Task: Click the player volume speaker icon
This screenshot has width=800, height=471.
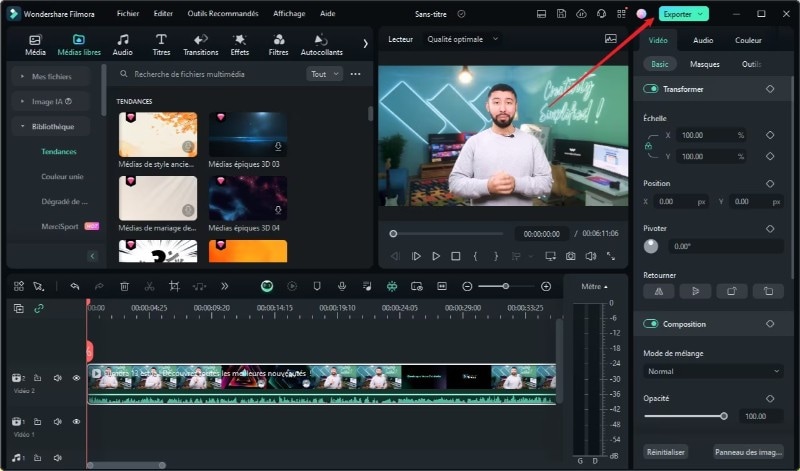Action: click(591, 256)
